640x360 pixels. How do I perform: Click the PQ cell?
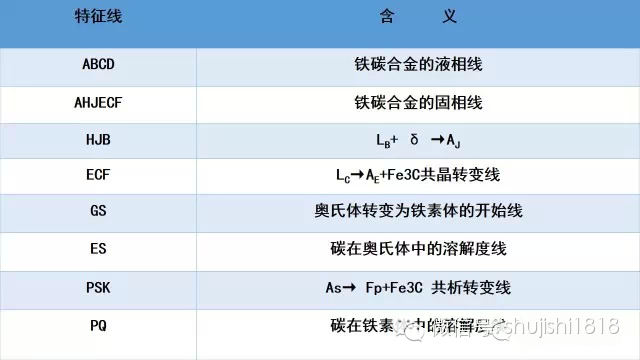coord(98,326)
